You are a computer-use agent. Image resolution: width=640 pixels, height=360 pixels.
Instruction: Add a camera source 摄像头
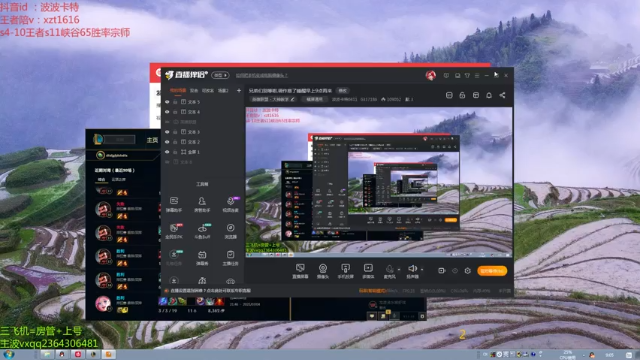323,271
